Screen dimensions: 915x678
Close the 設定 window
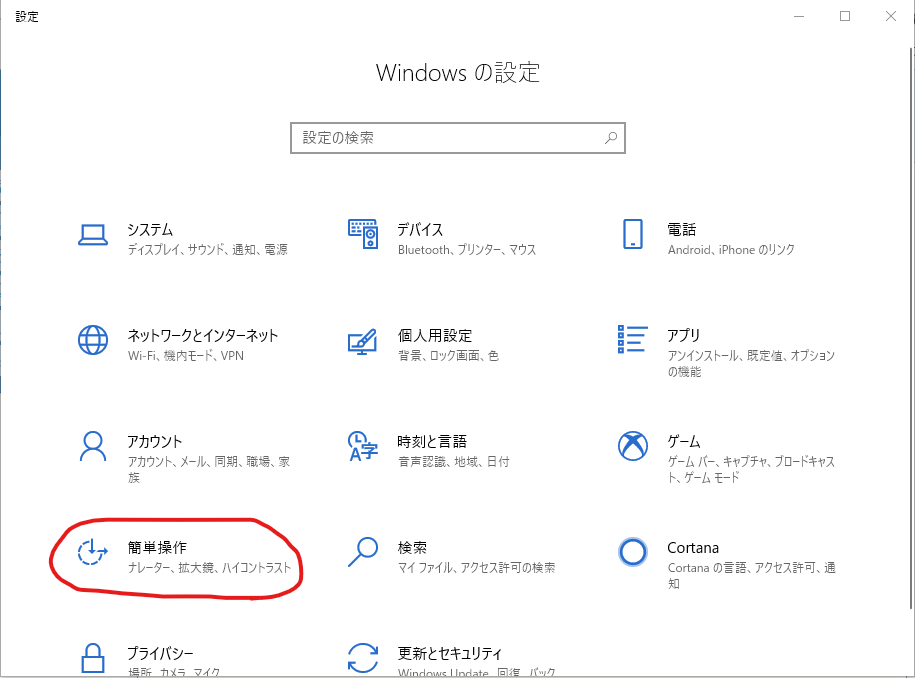(890, 16)
